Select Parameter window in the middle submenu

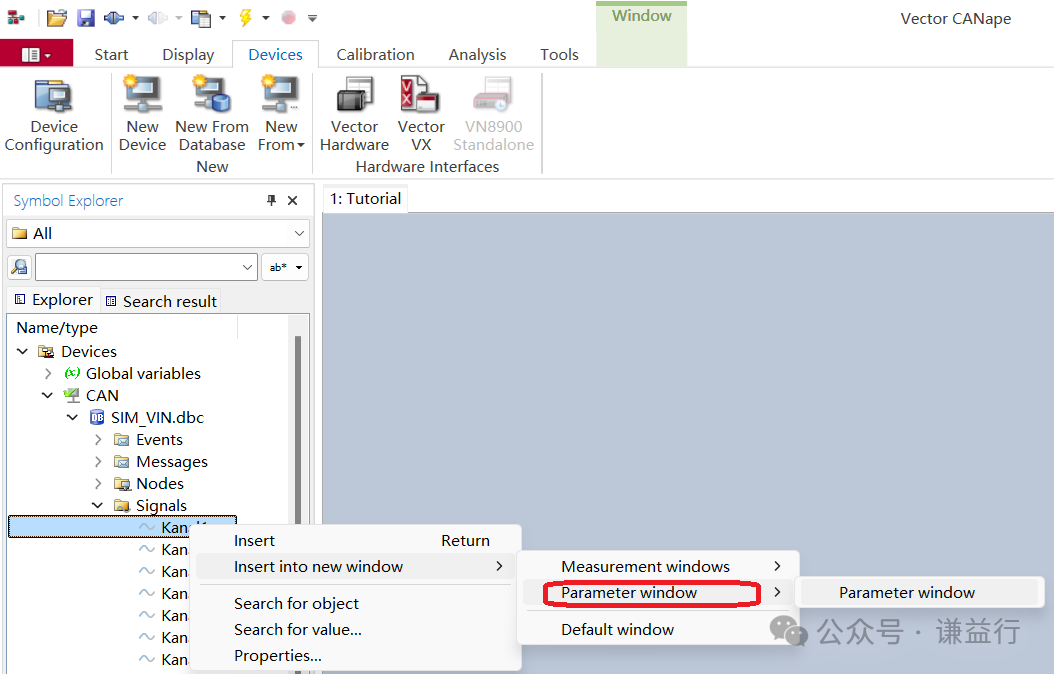(659, 593)
